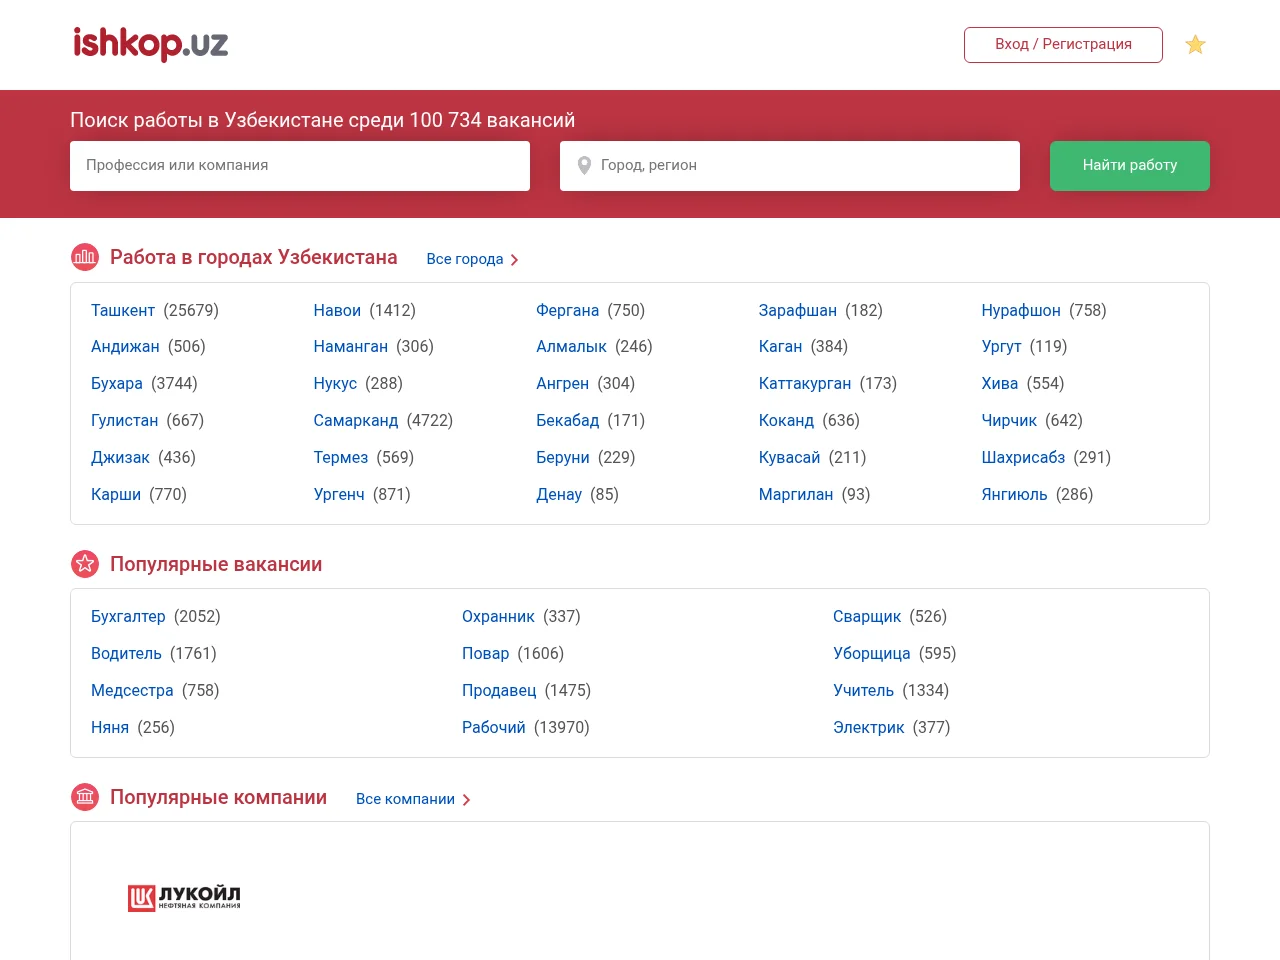View vacancies in Самарканд
1280x960 pixels.
[356, 421]
